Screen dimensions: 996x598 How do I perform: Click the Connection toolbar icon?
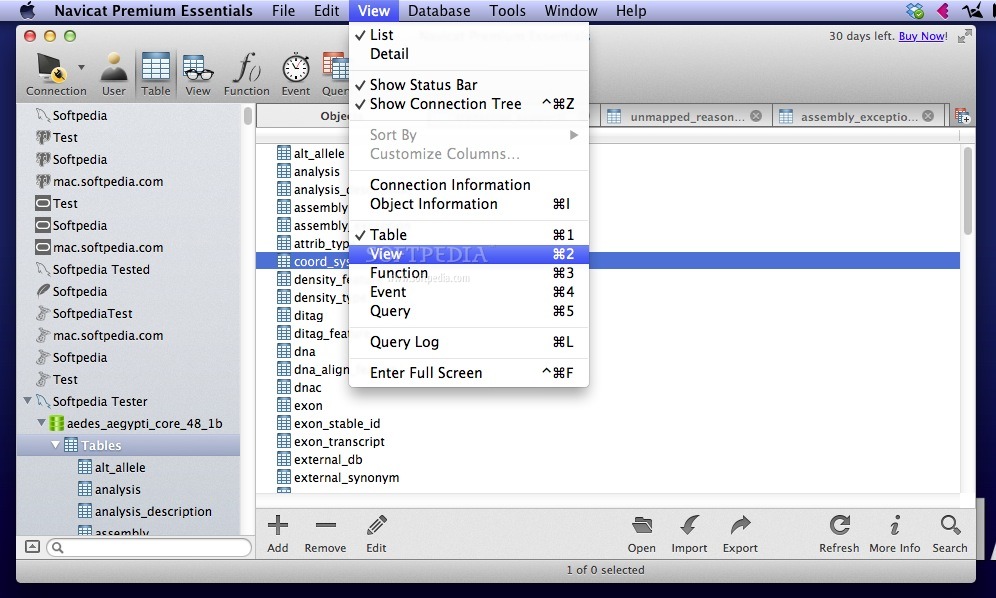tap(50, 70)
